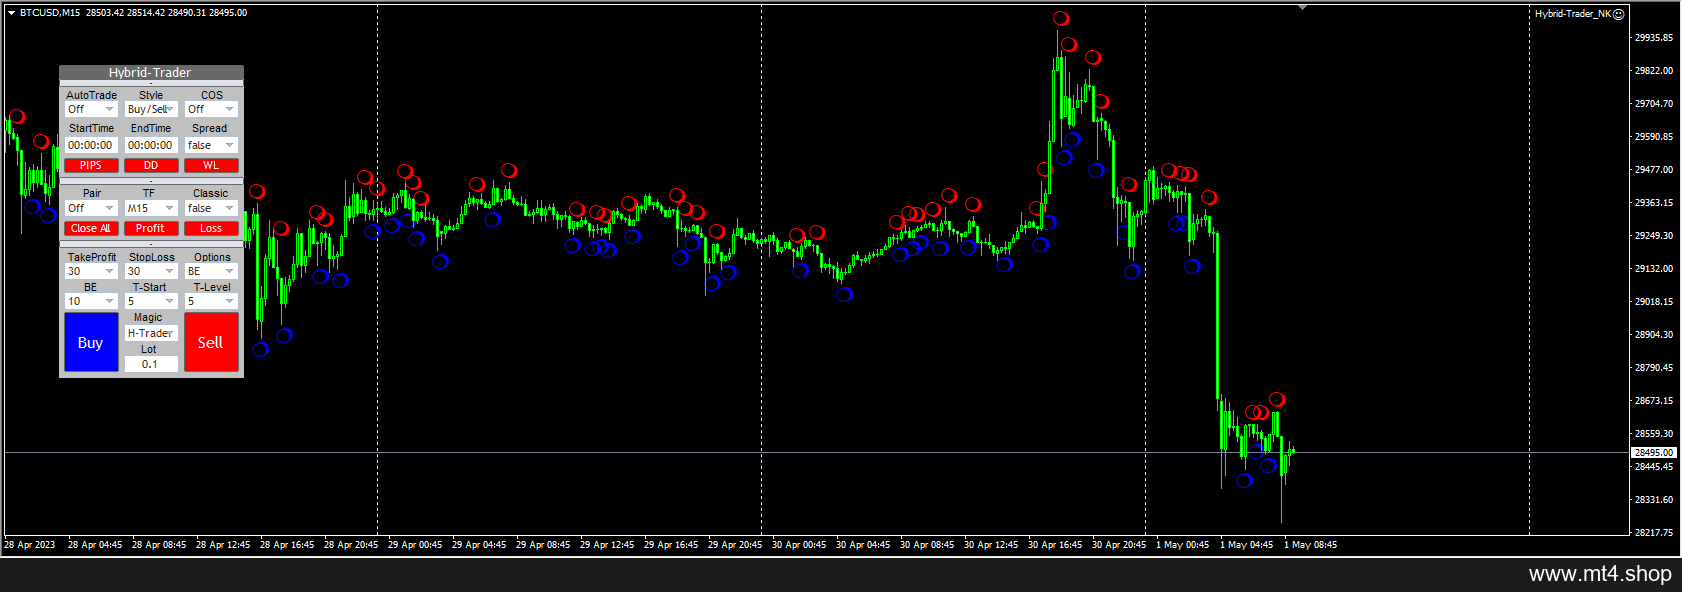Click the current price label 28495.00
This screenshot has width=1682, height=592.
point(1655,453)
